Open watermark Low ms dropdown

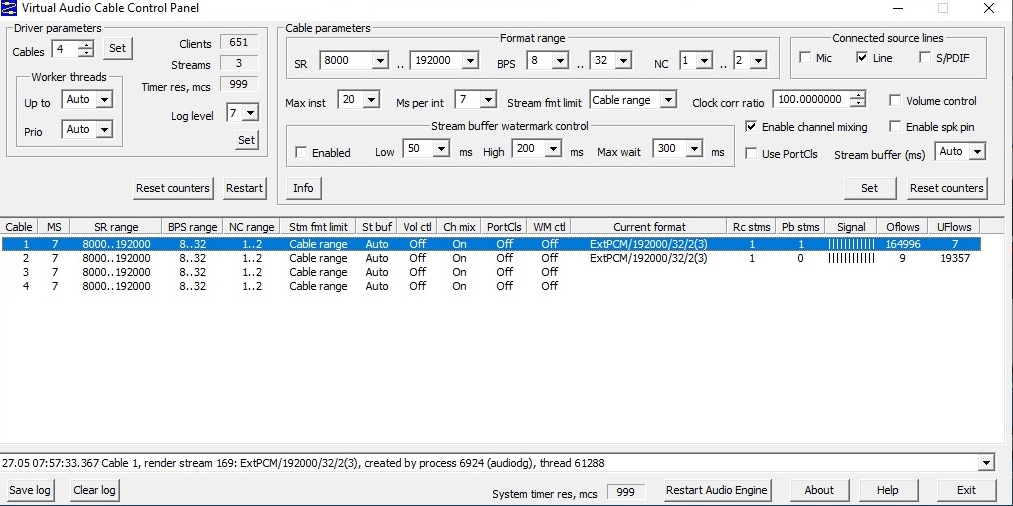click(441, 149)
